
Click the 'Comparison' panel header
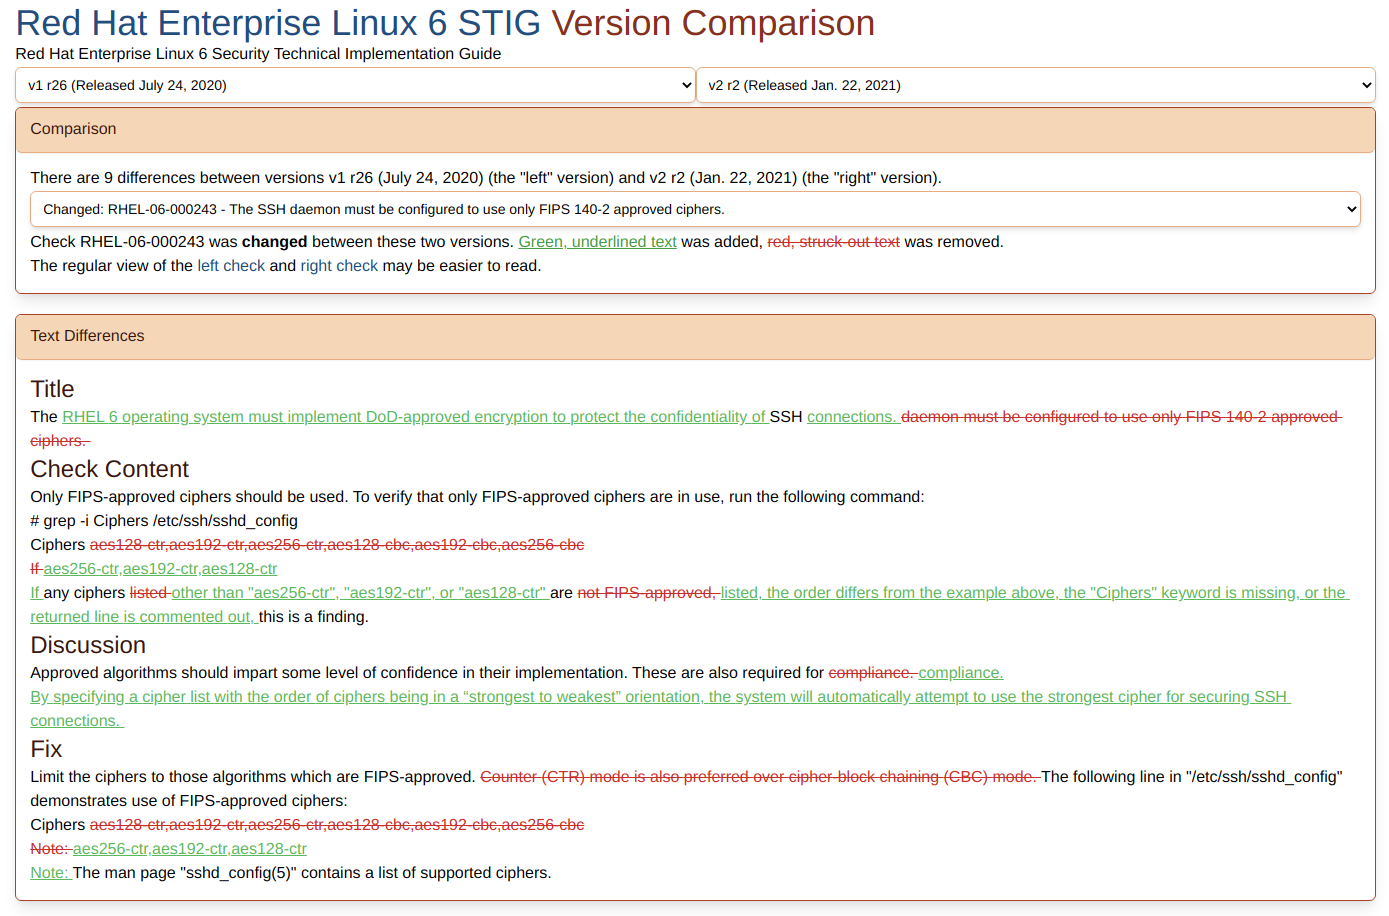[695, 129]
